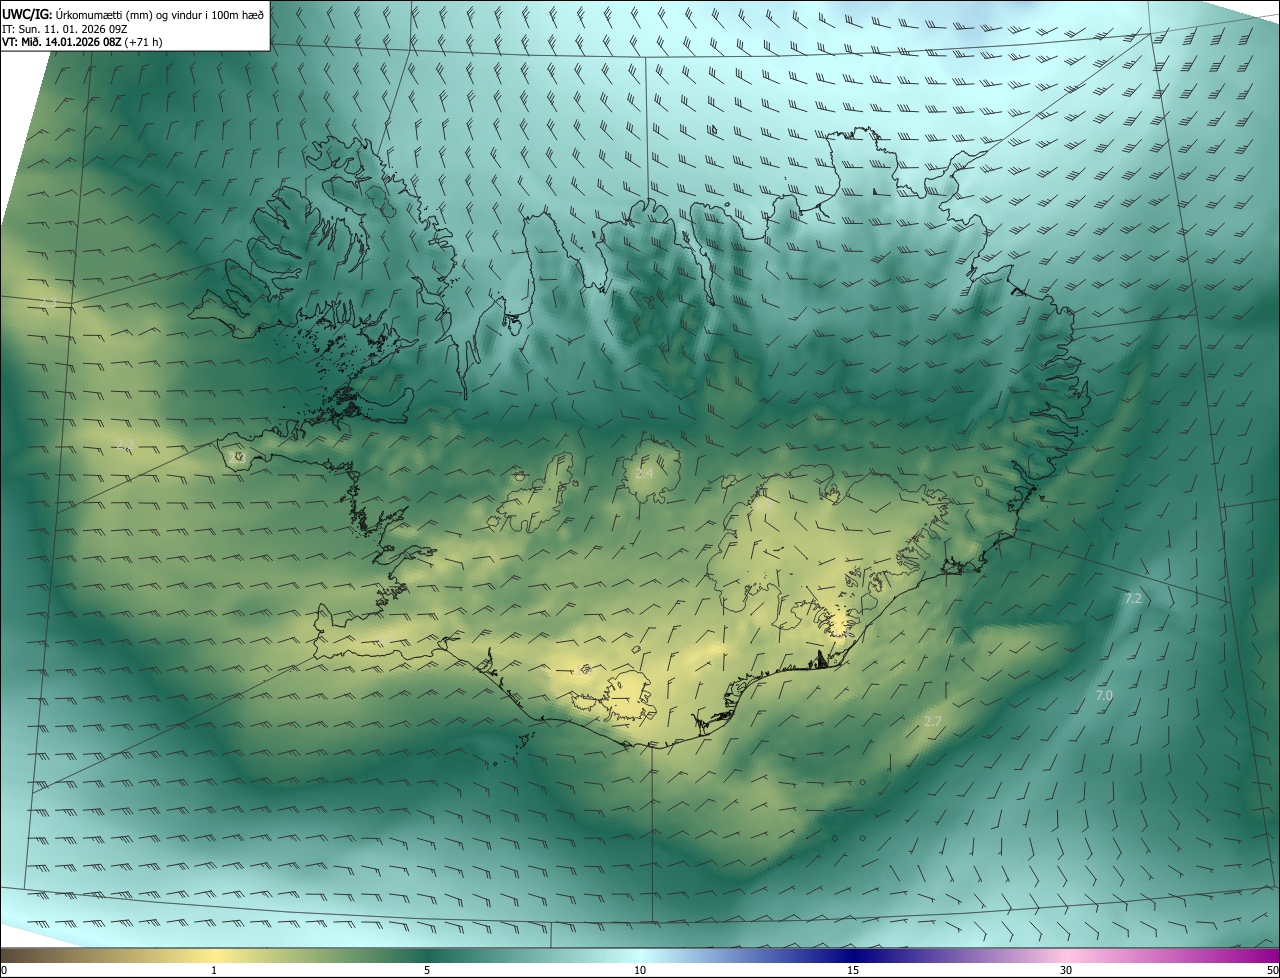Click the '15' tick on the color scale
Screen dimensions: 1280x978
(x=853, y=970)
